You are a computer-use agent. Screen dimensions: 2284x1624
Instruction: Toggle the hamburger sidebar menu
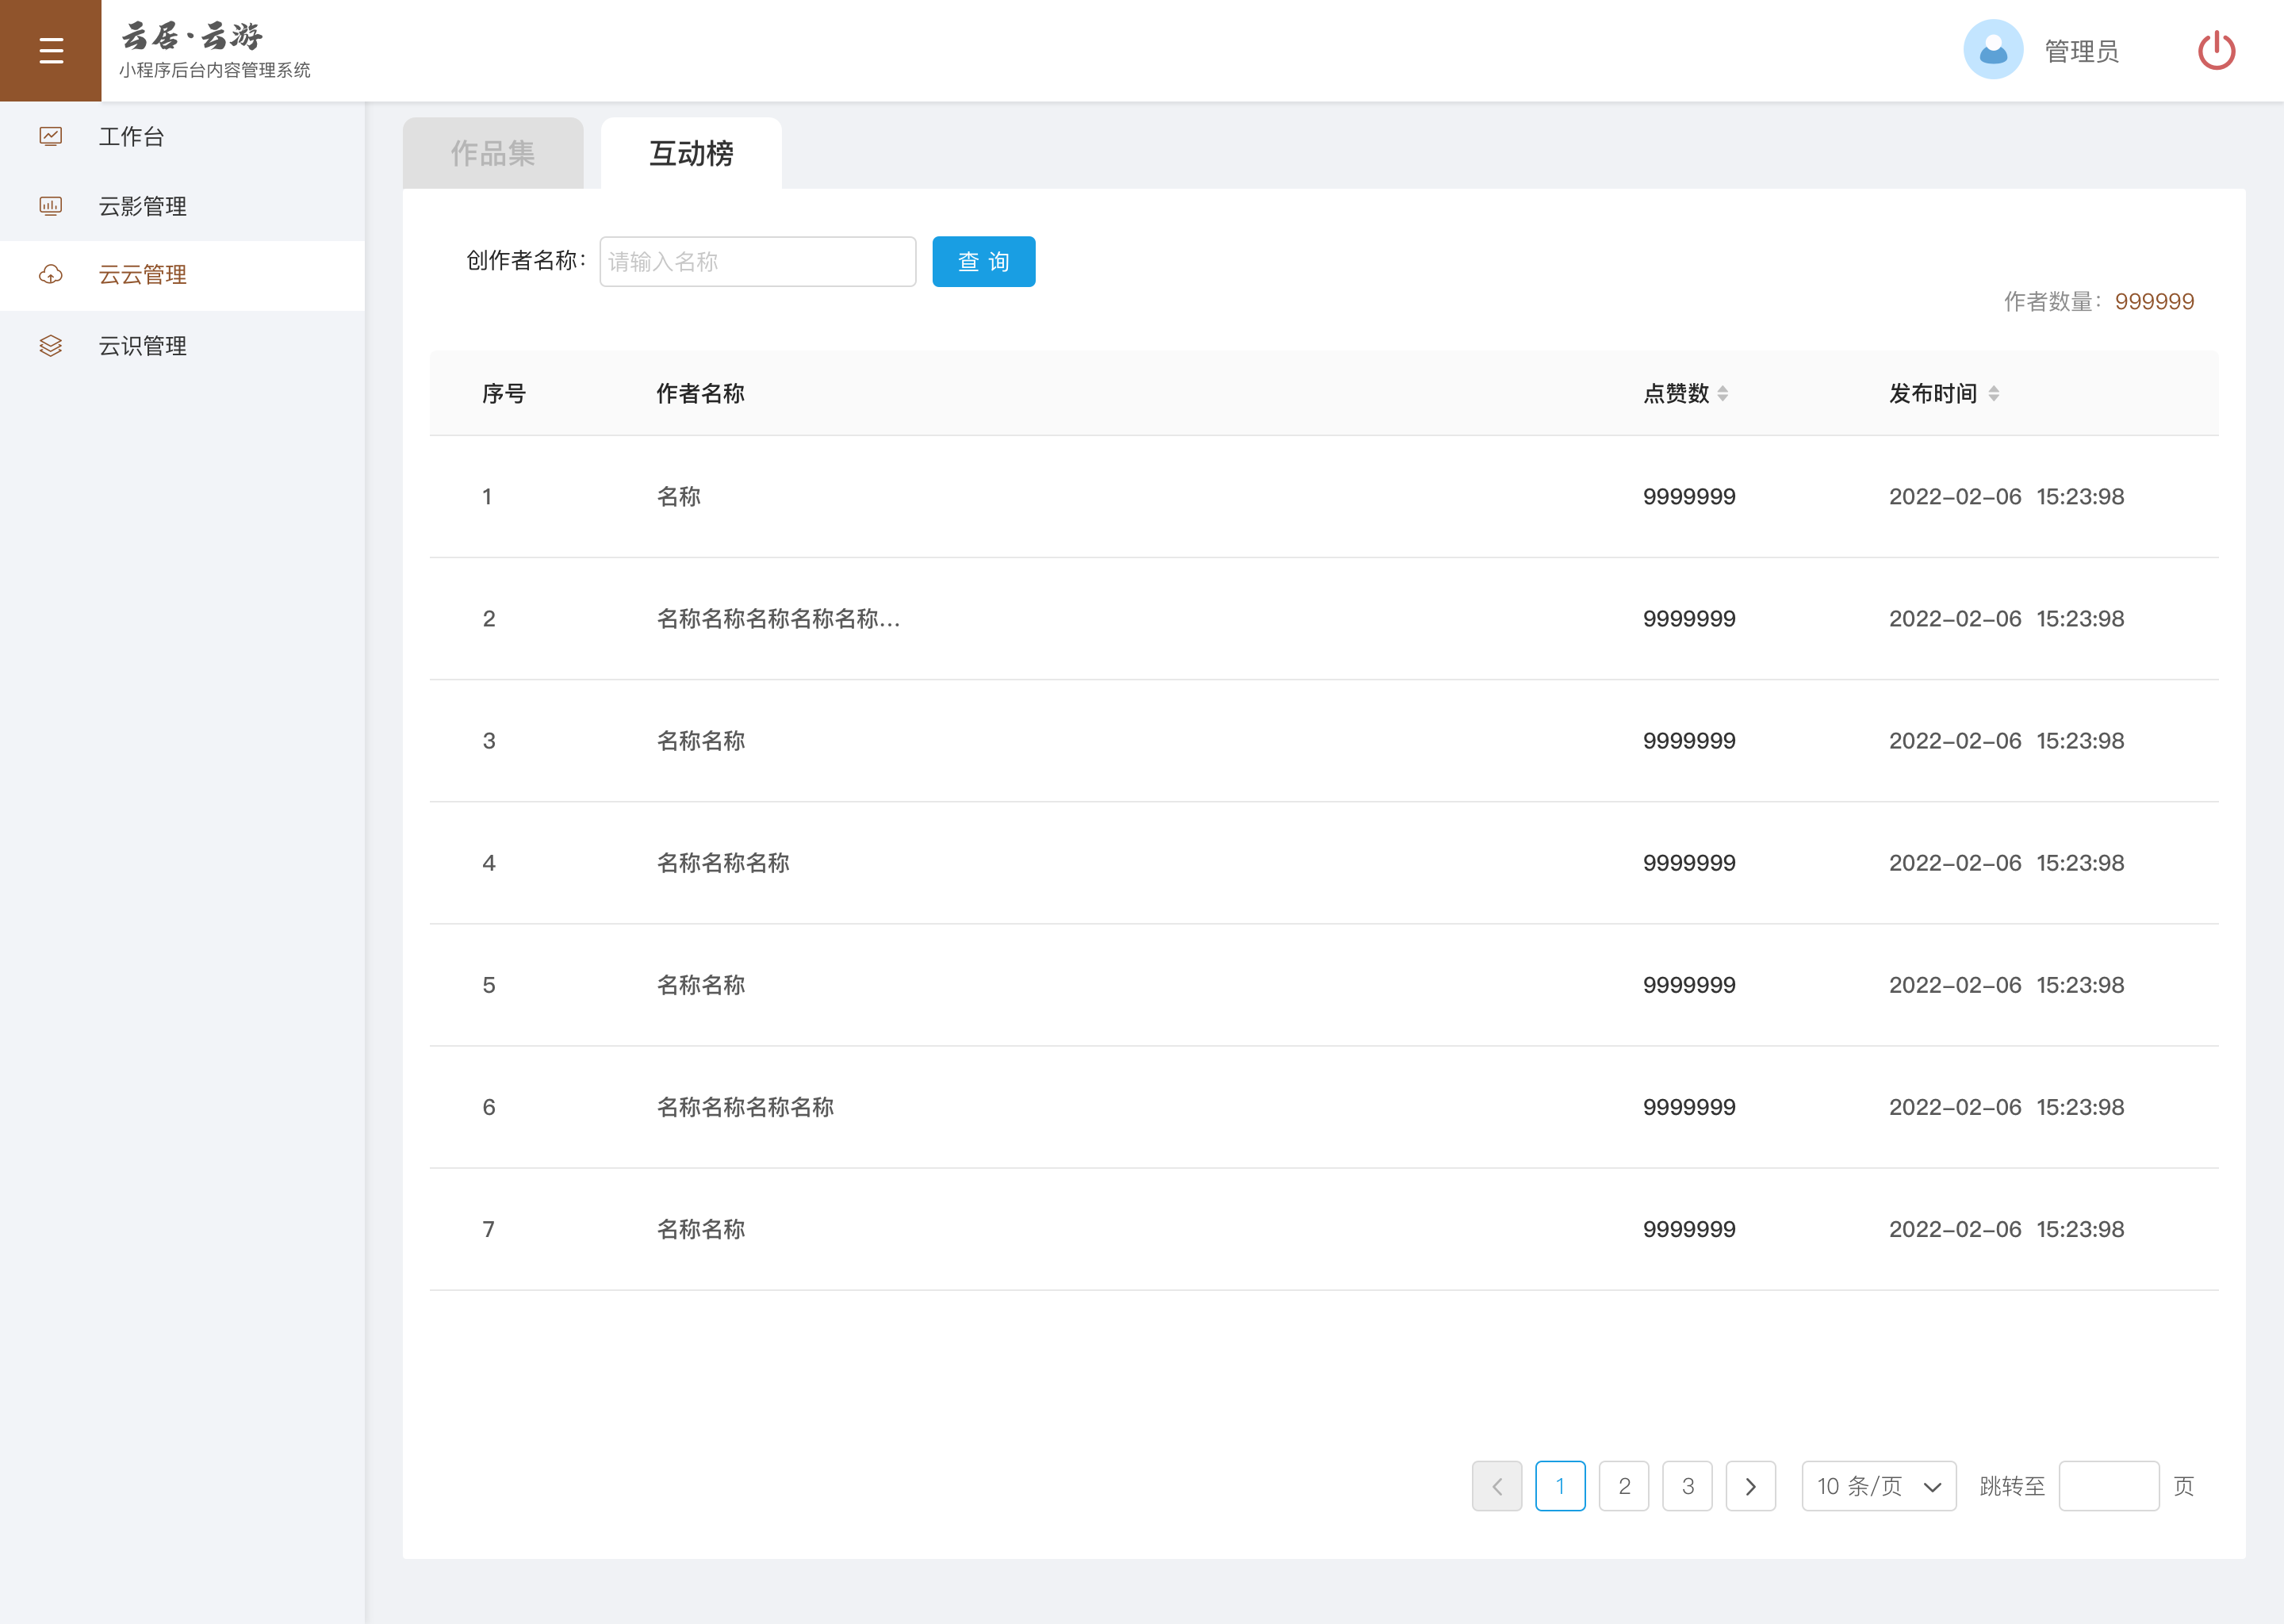tap(51, 51)
